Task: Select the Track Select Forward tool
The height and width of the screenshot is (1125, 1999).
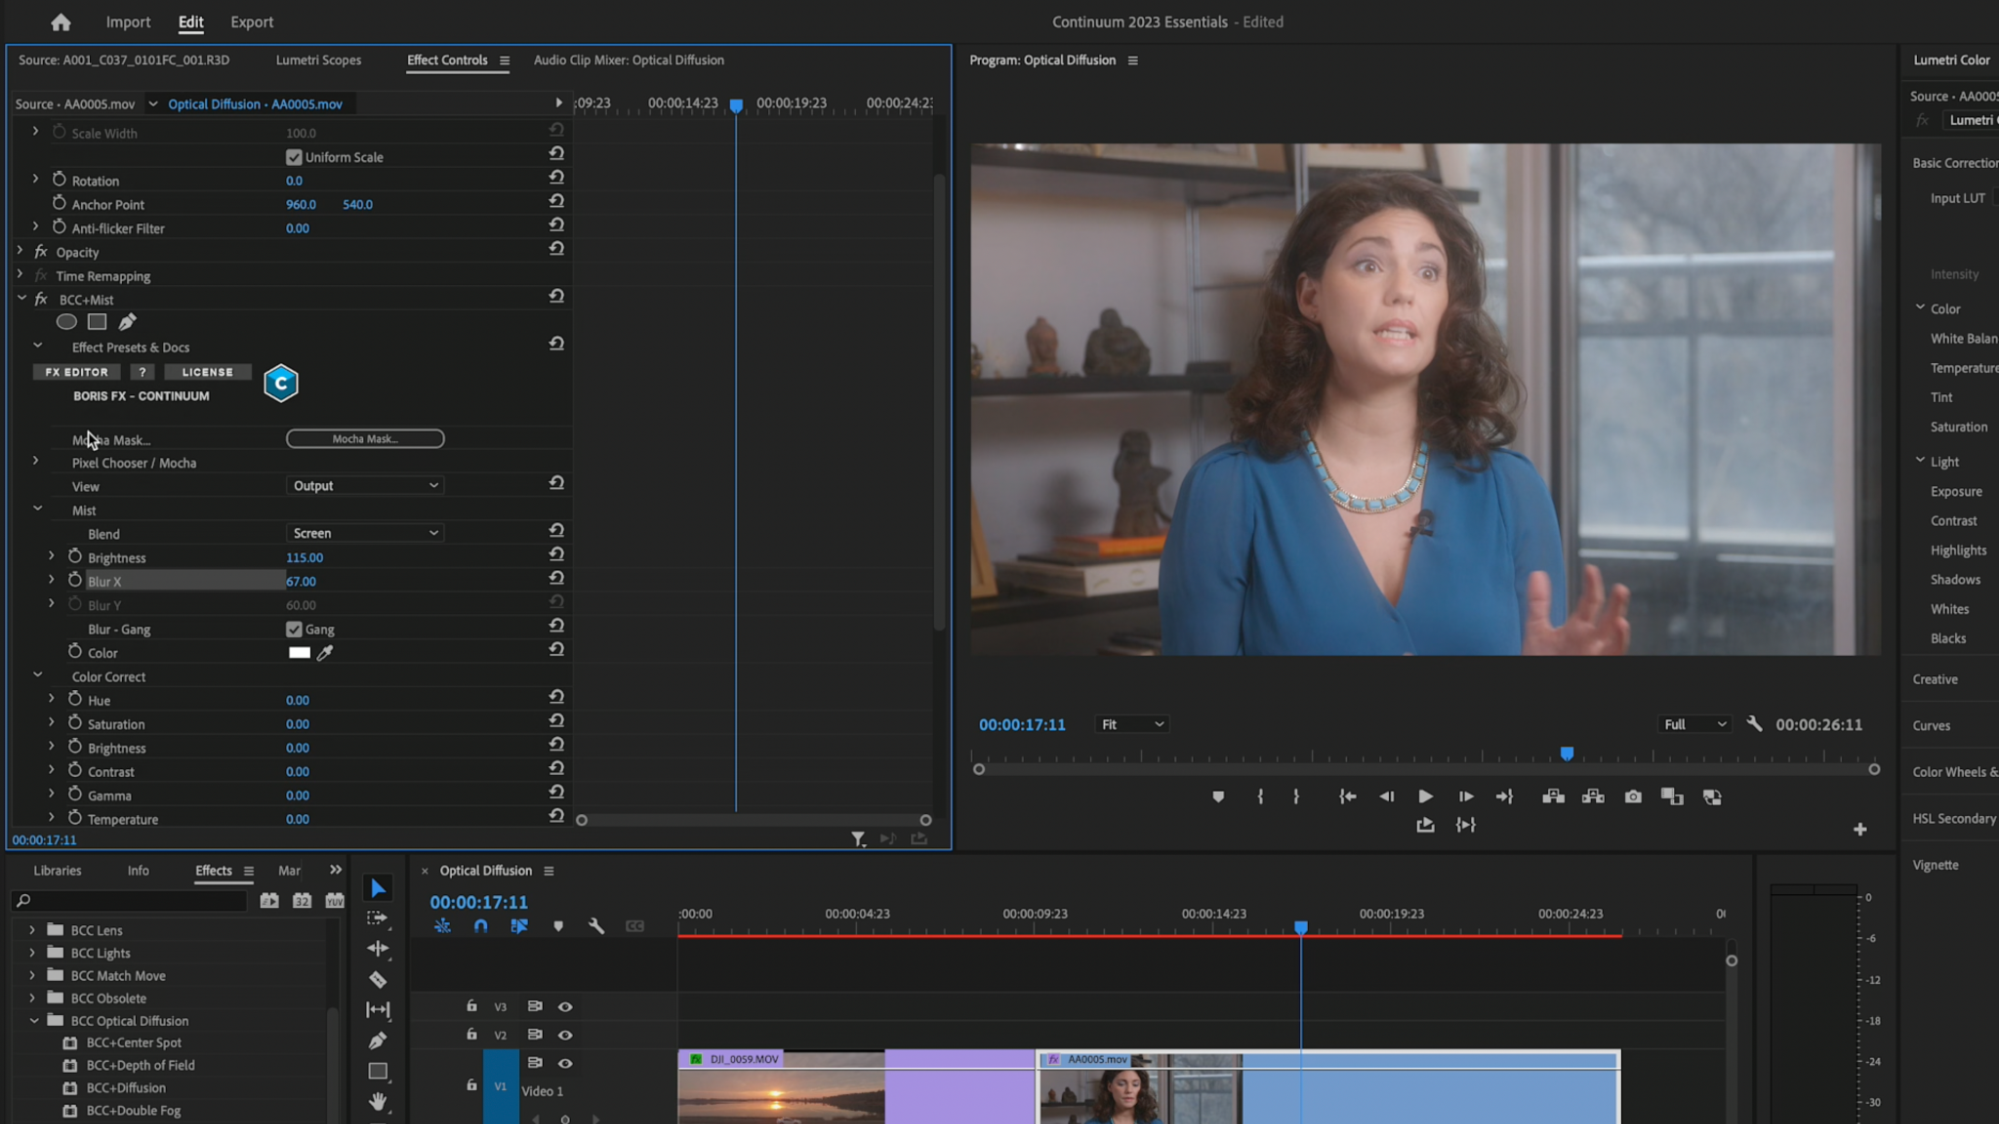Action: click(x=377, y=918)
